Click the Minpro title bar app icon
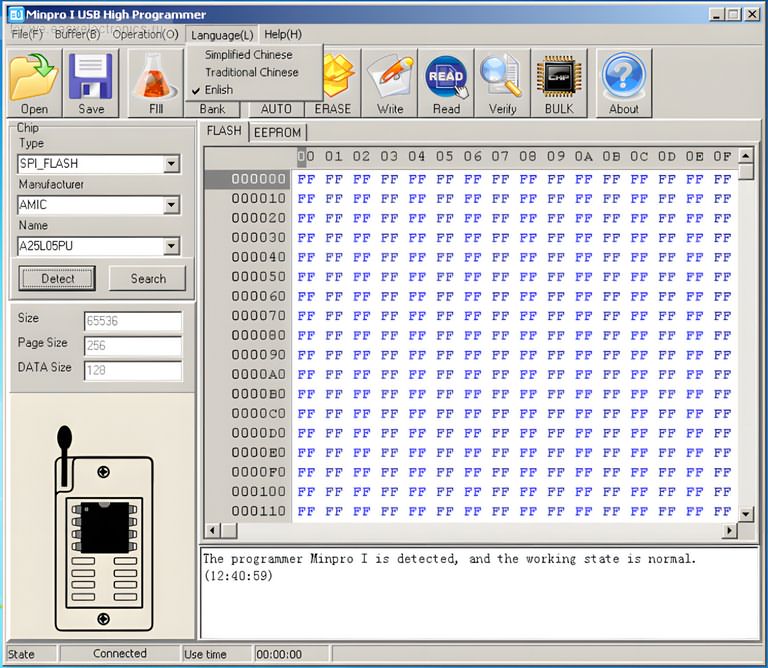 (16, 14)
